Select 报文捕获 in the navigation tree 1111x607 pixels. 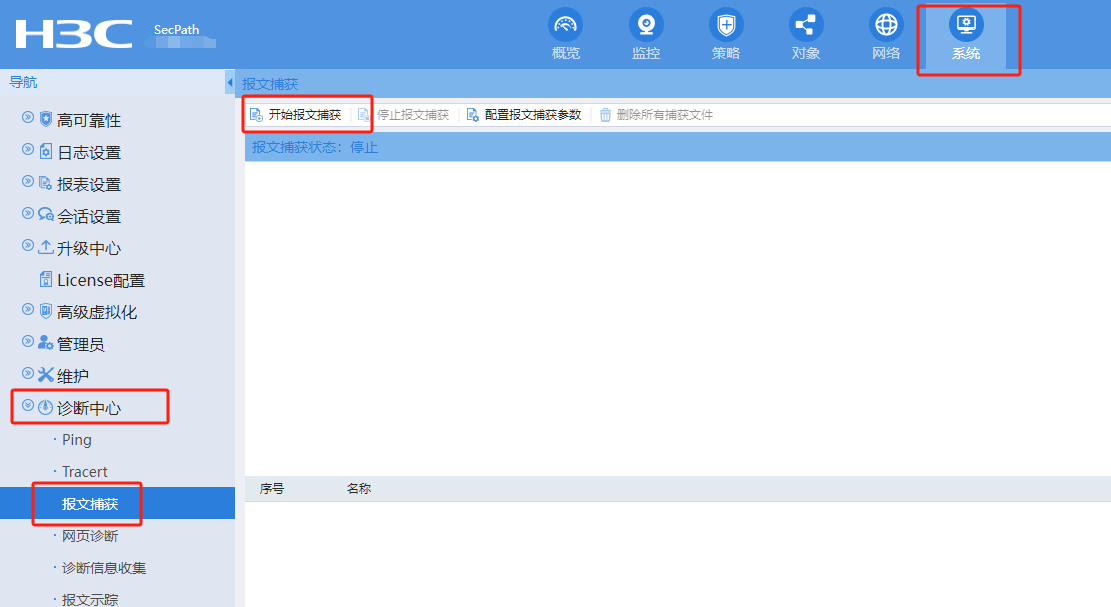click(90, 504)
